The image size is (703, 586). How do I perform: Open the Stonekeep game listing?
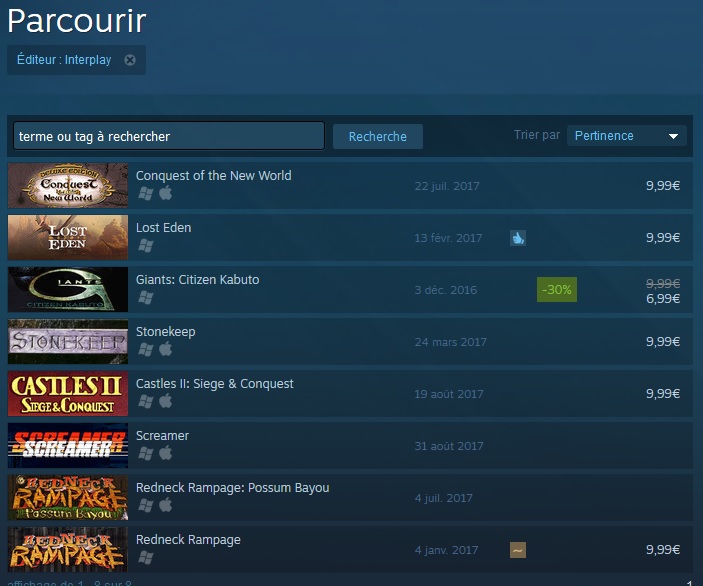tap(350, 342)
